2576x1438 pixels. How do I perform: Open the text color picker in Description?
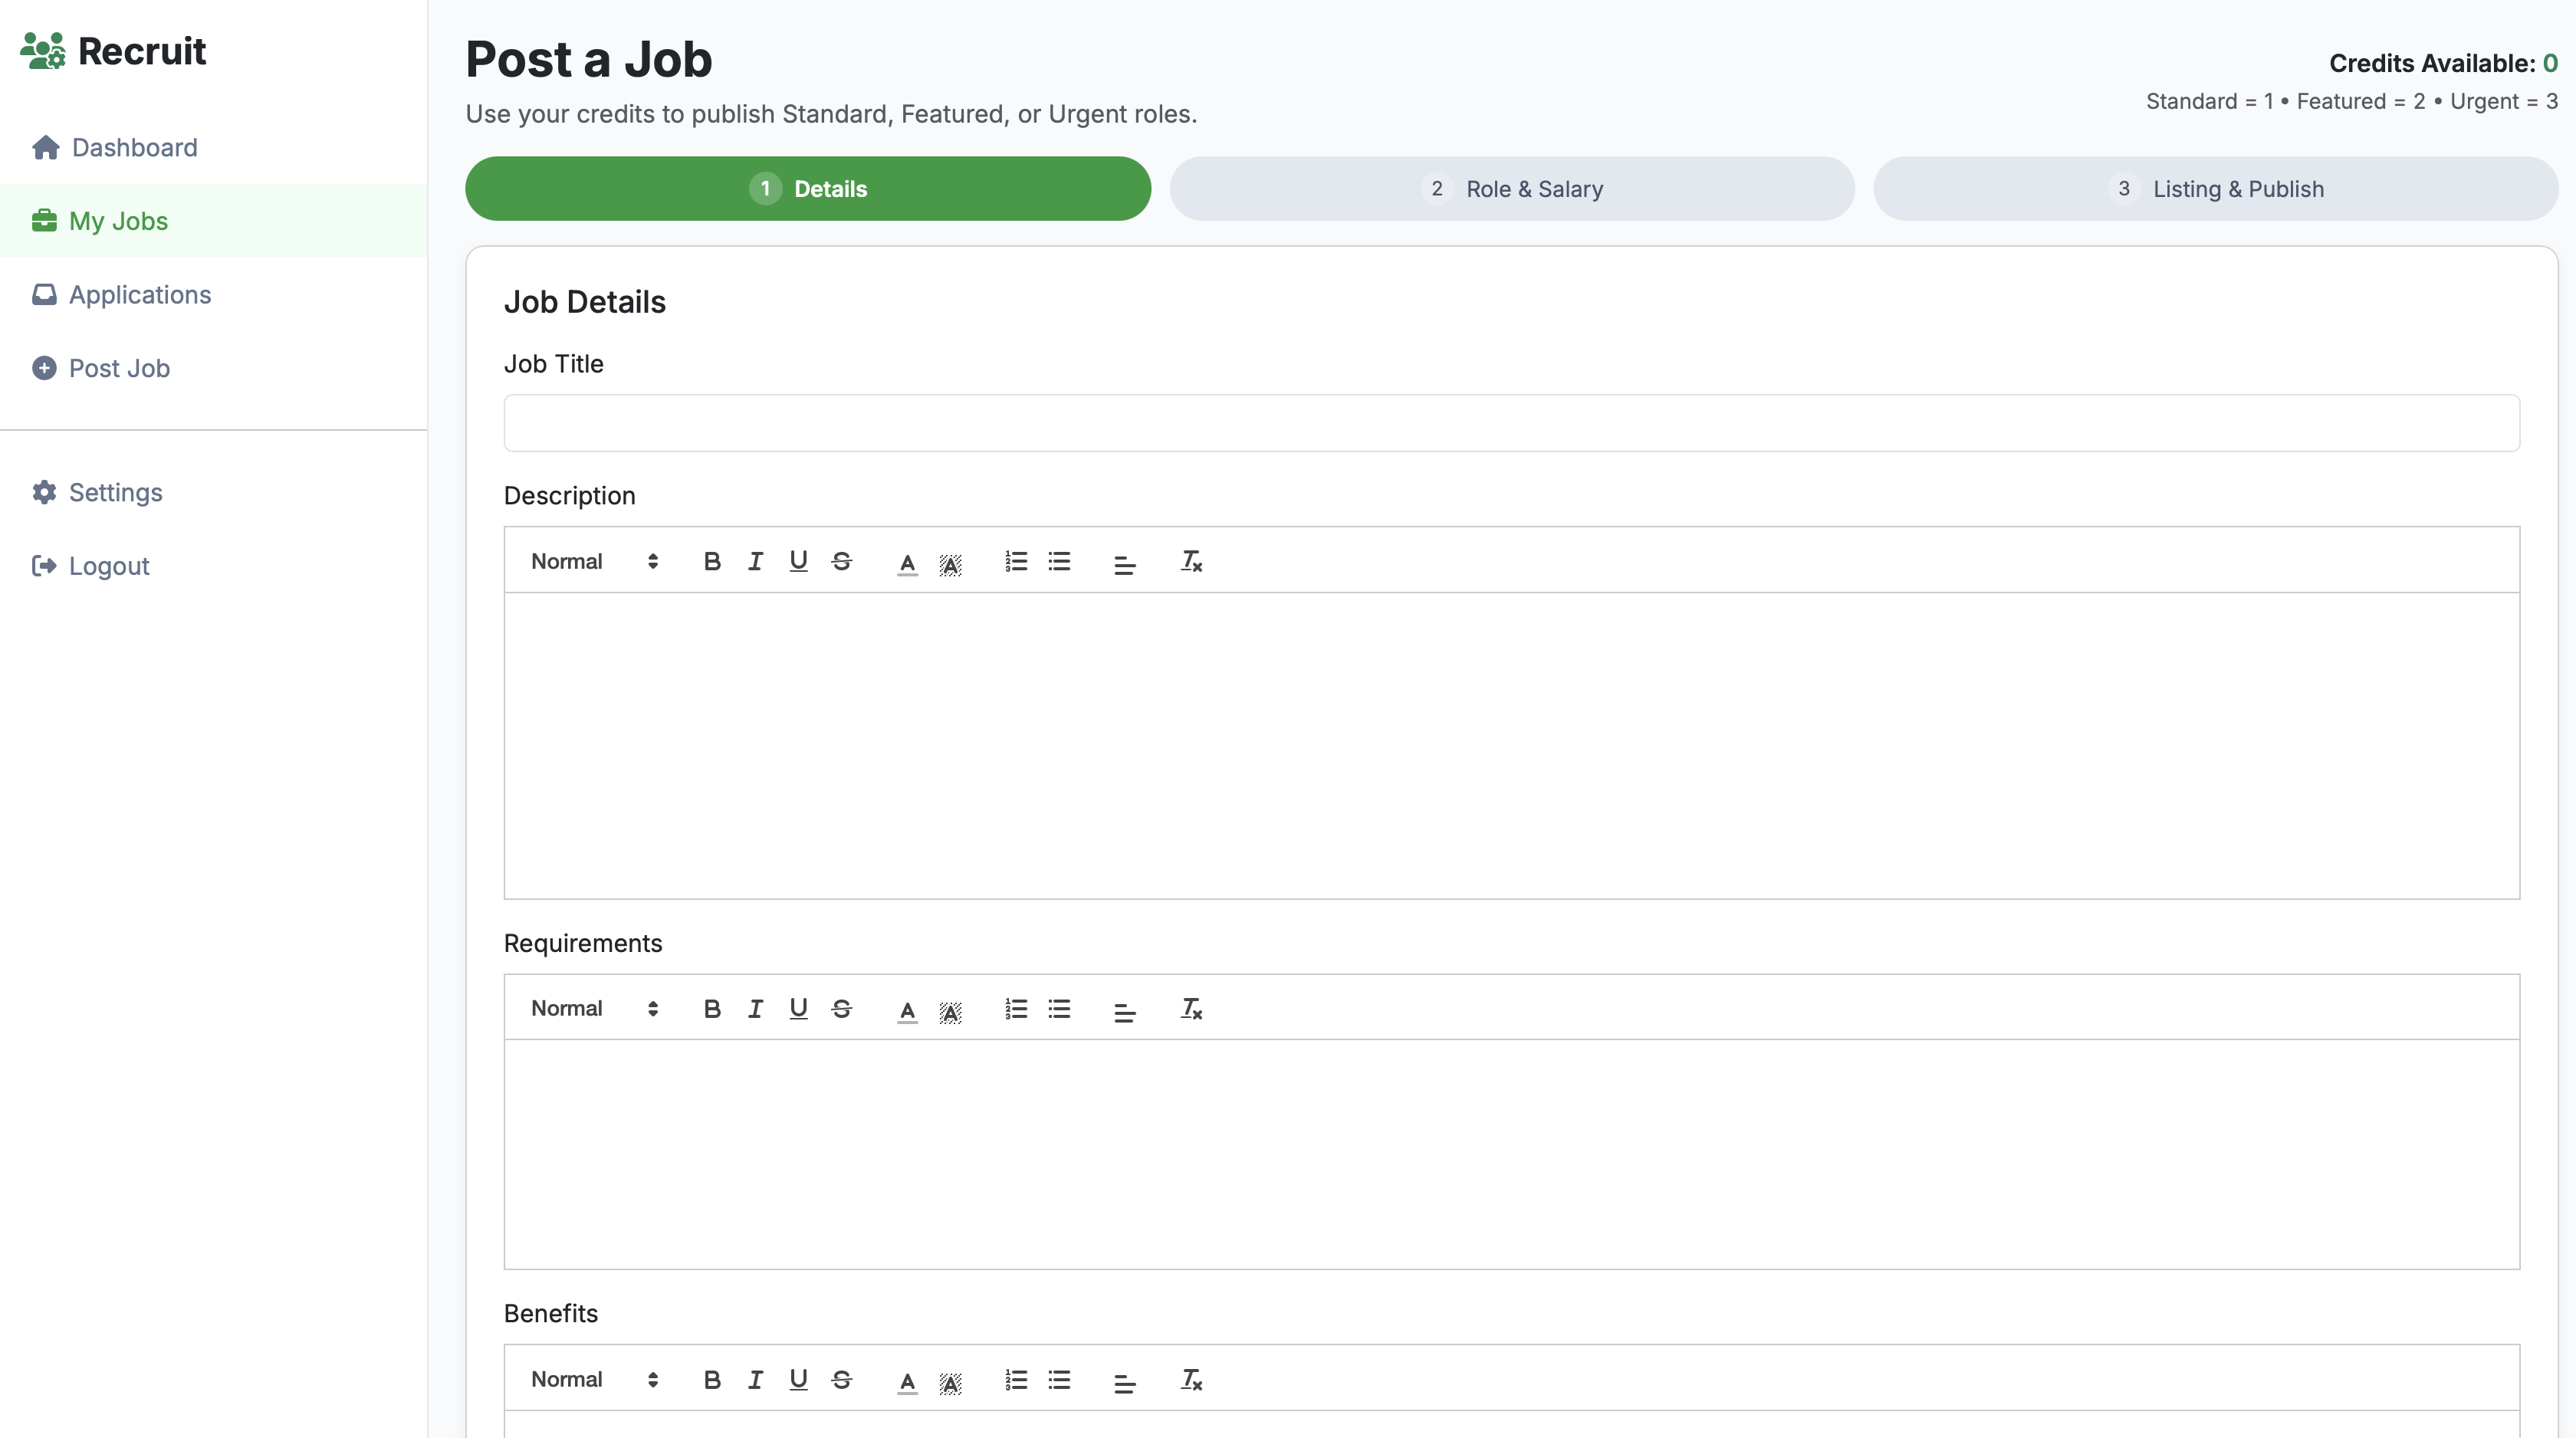pos(906,561)
